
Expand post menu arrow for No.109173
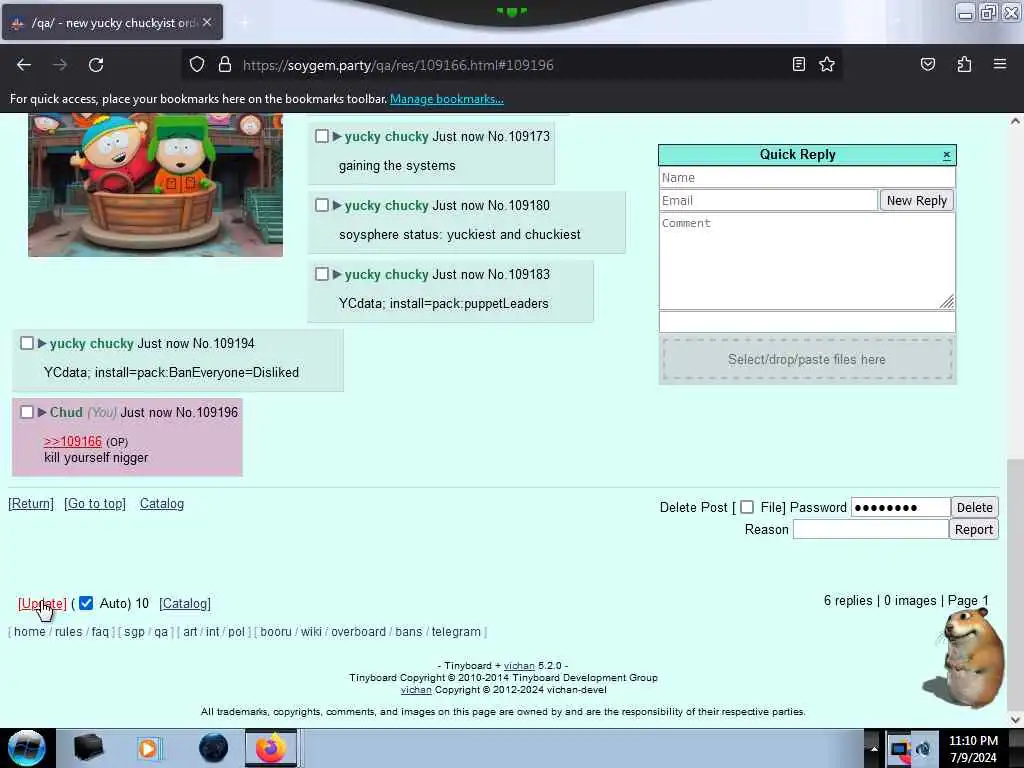(x=337, y=136)
